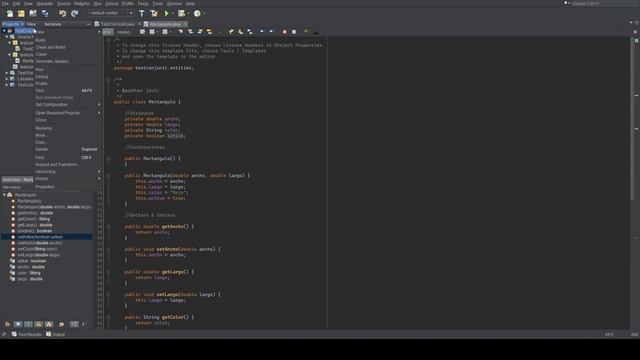Image resolution: width=640 pixels, height=360 pixels.
Task: Click the Undo arrow in main toolbar
Action: [62, 13]
